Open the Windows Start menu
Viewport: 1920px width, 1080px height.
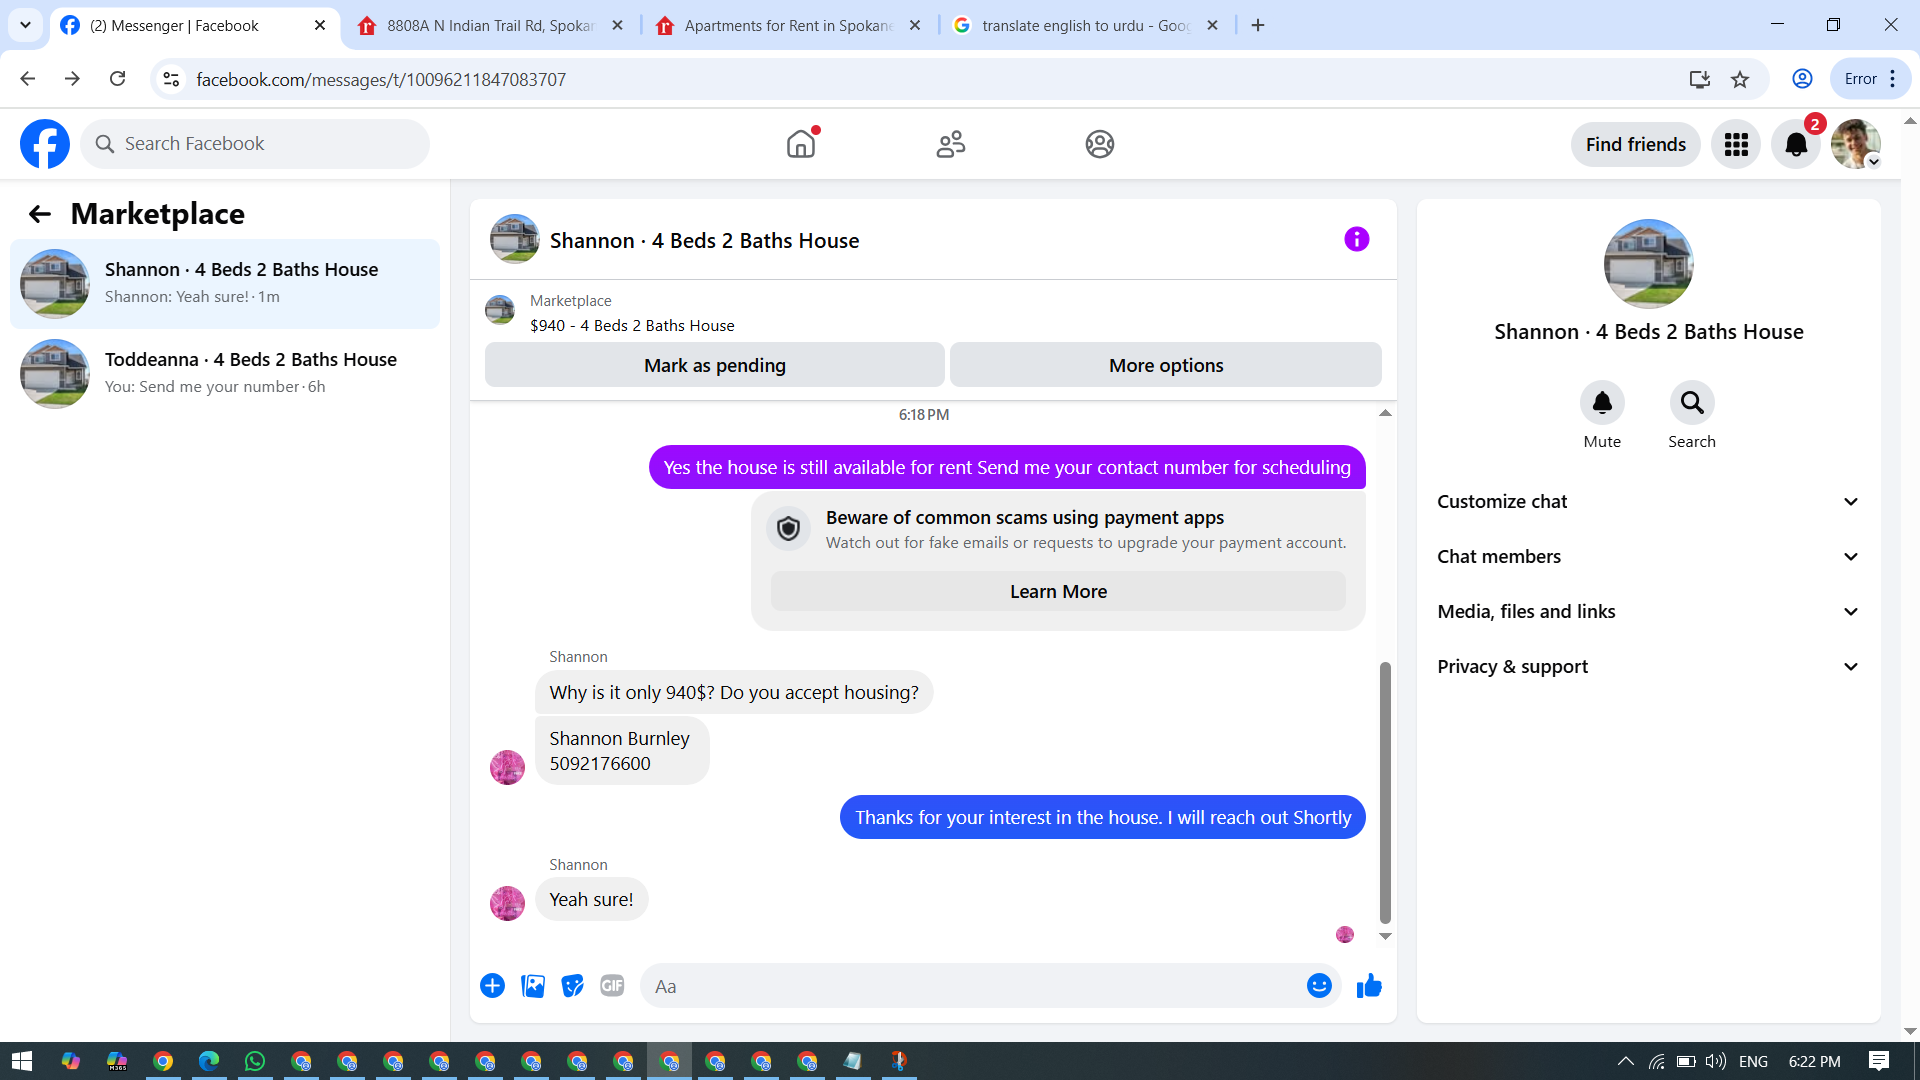[22, 1061]
